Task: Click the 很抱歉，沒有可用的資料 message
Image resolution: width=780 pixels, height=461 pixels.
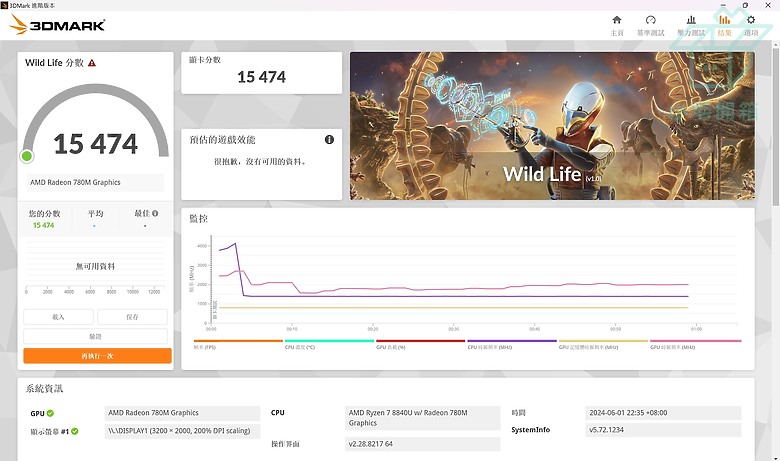Action: coord(260,162)
